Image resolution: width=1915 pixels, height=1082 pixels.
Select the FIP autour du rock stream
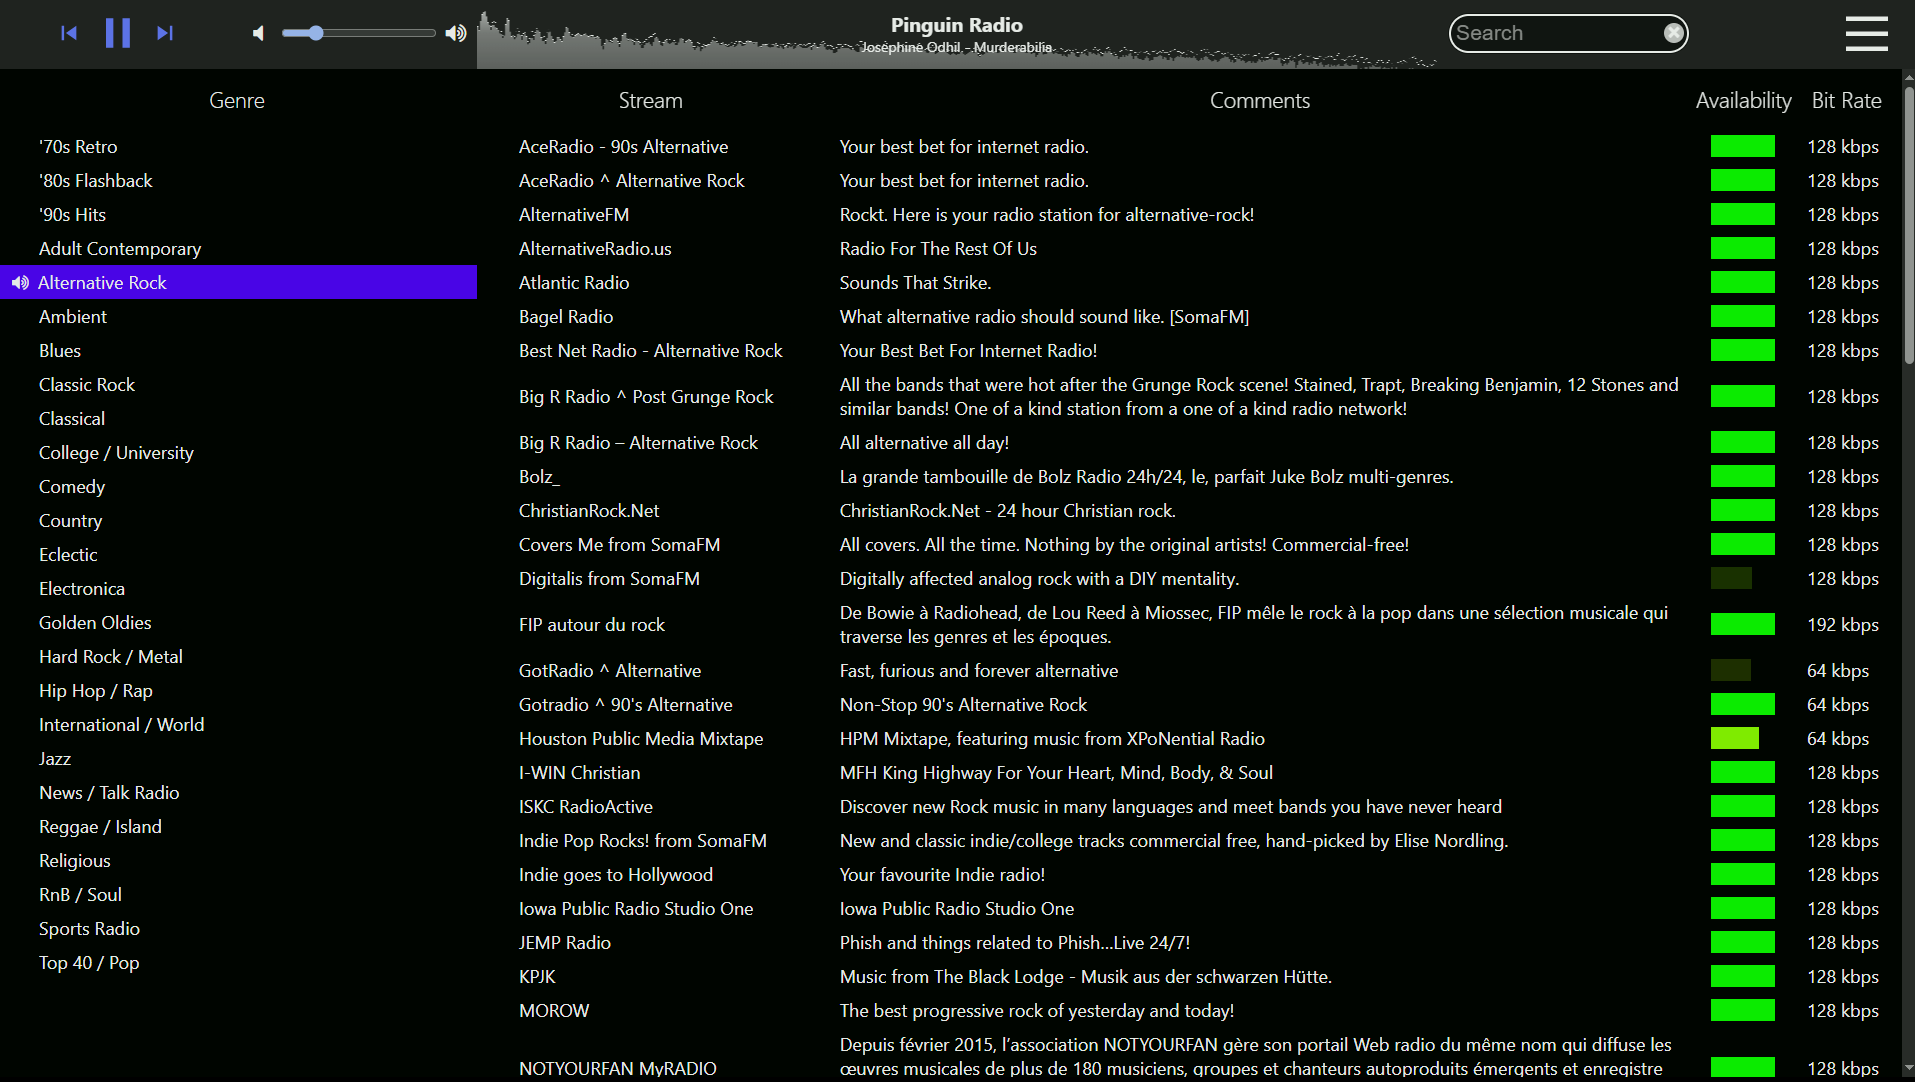tap(591, 624)
